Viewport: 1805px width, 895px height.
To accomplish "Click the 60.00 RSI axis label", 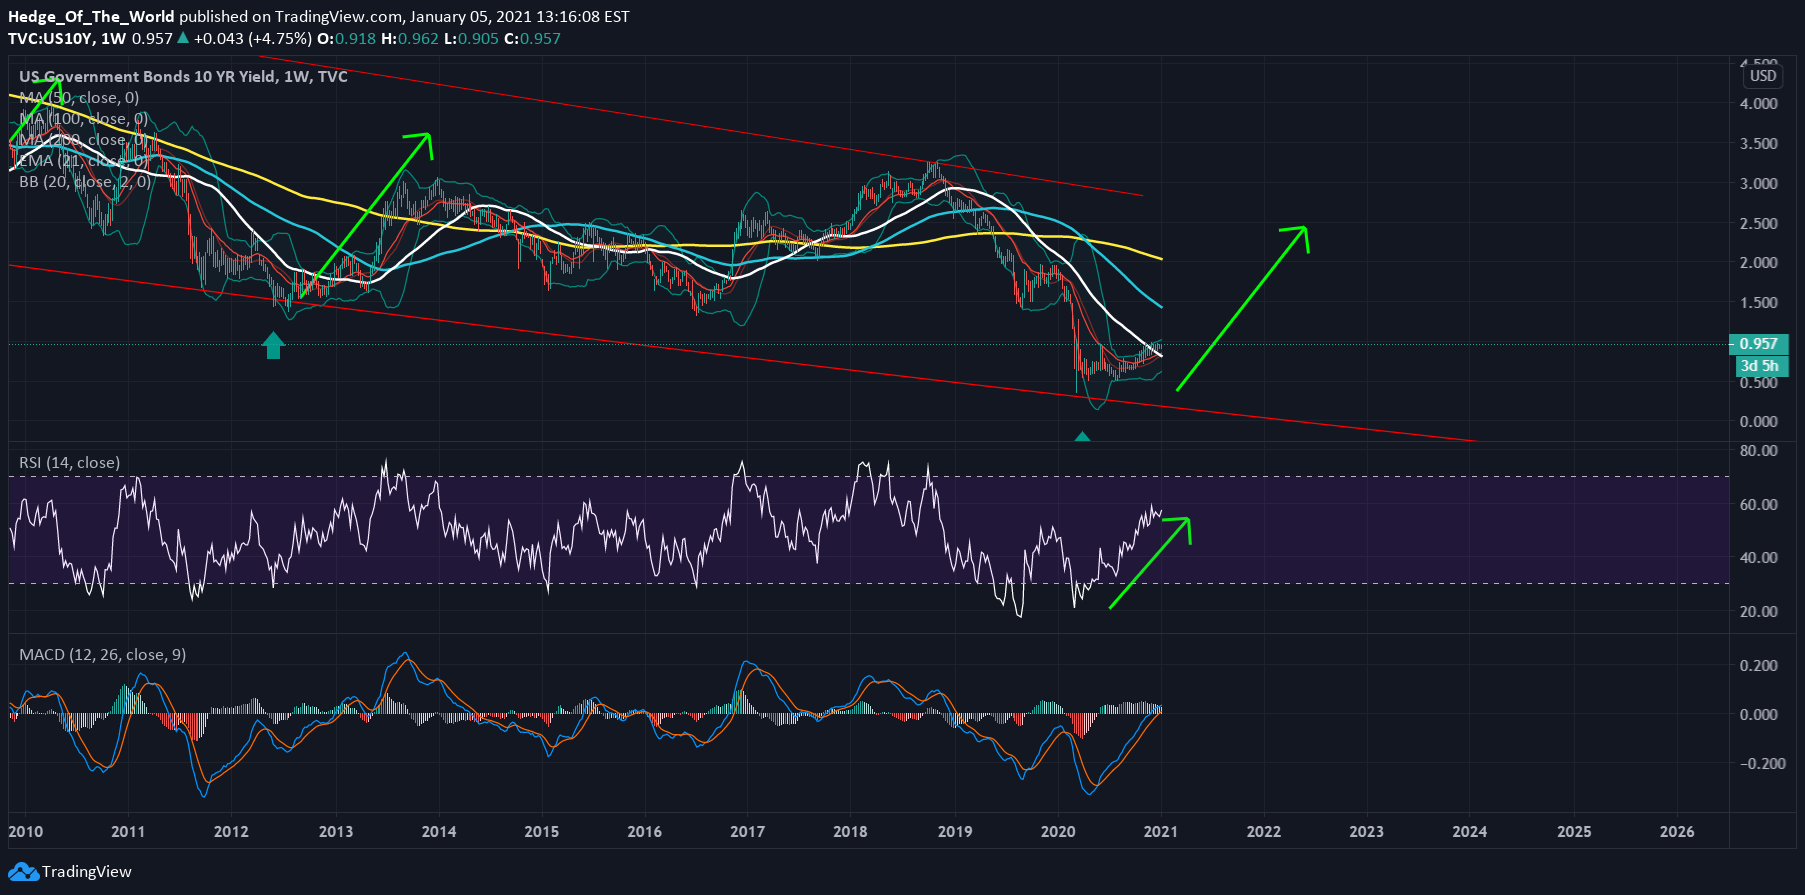I will click(x=1759, y=504).
